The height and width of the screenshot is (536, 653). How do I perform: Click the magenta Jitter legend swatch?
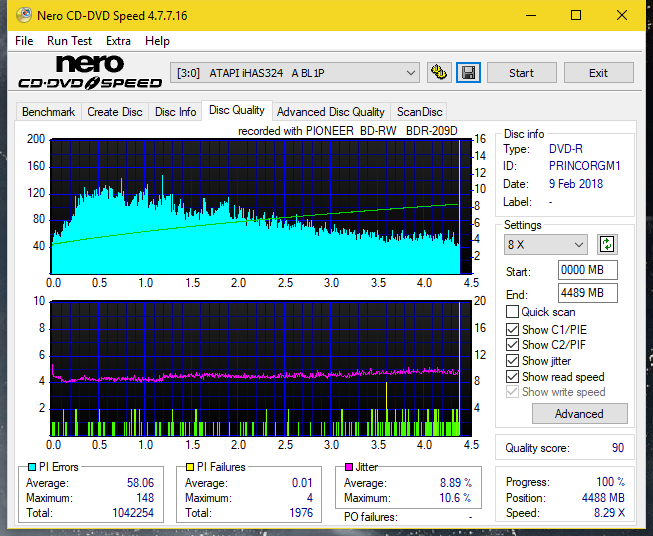pyautogui.click(x=349, y=467)
